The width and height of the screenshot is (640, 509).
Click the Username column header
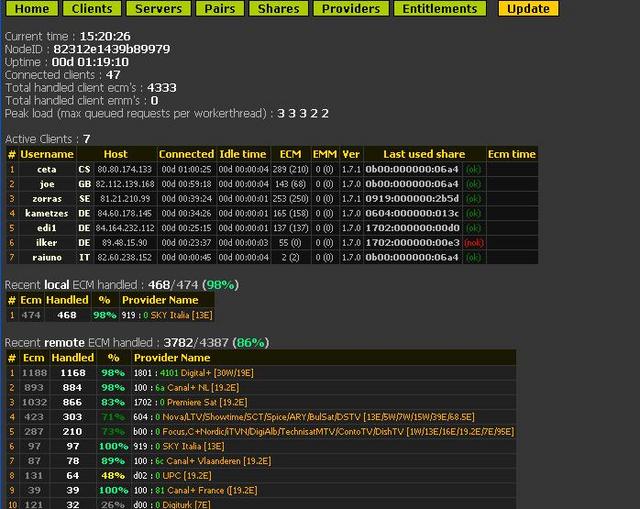46,154
